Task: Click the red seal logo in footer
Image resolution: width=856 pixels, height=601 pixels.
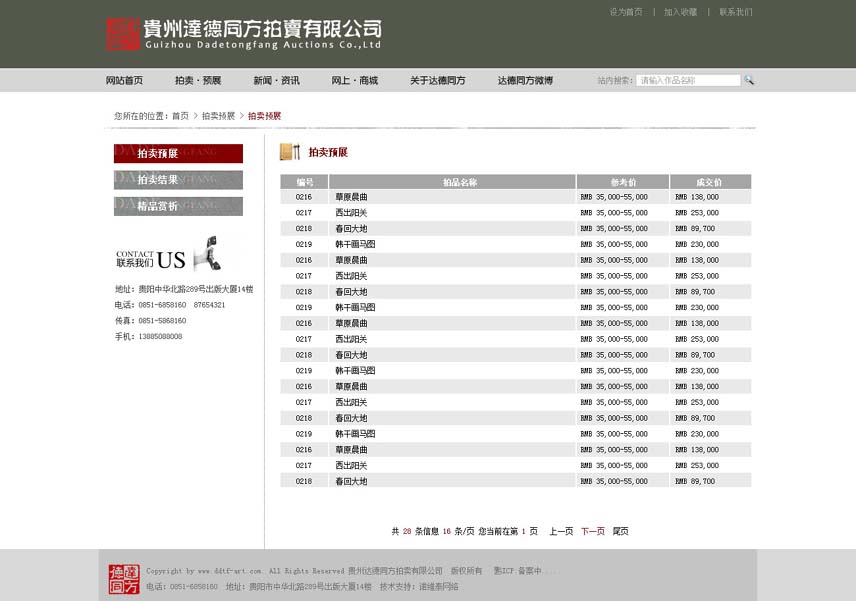Action: click(124, 579)
